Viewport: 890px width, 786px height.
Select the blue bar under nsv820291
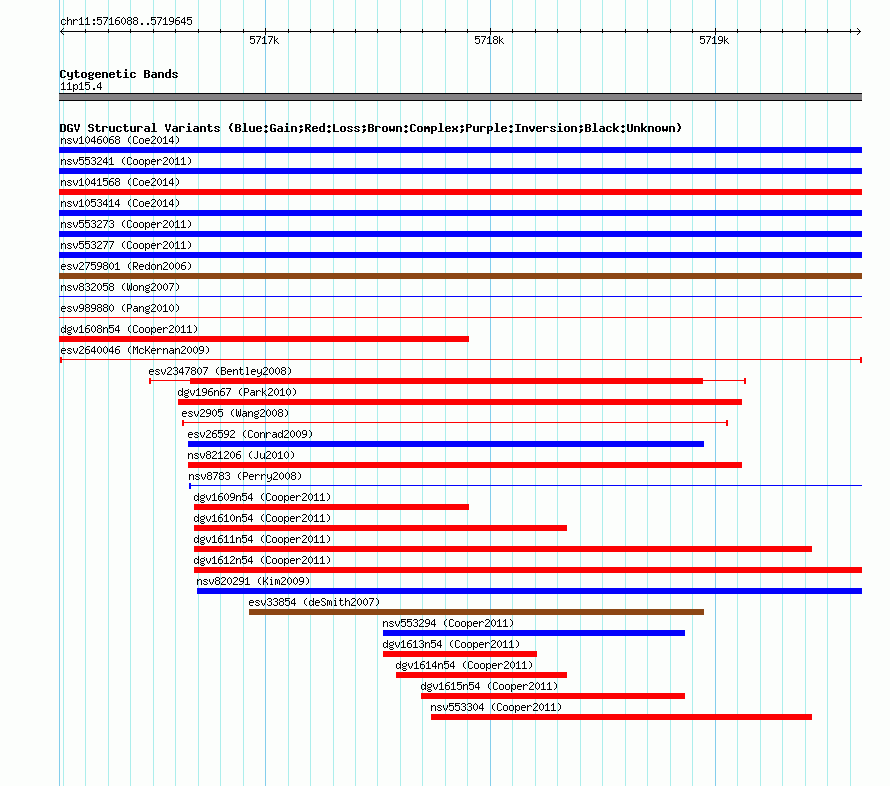click(x=530, y=591)
